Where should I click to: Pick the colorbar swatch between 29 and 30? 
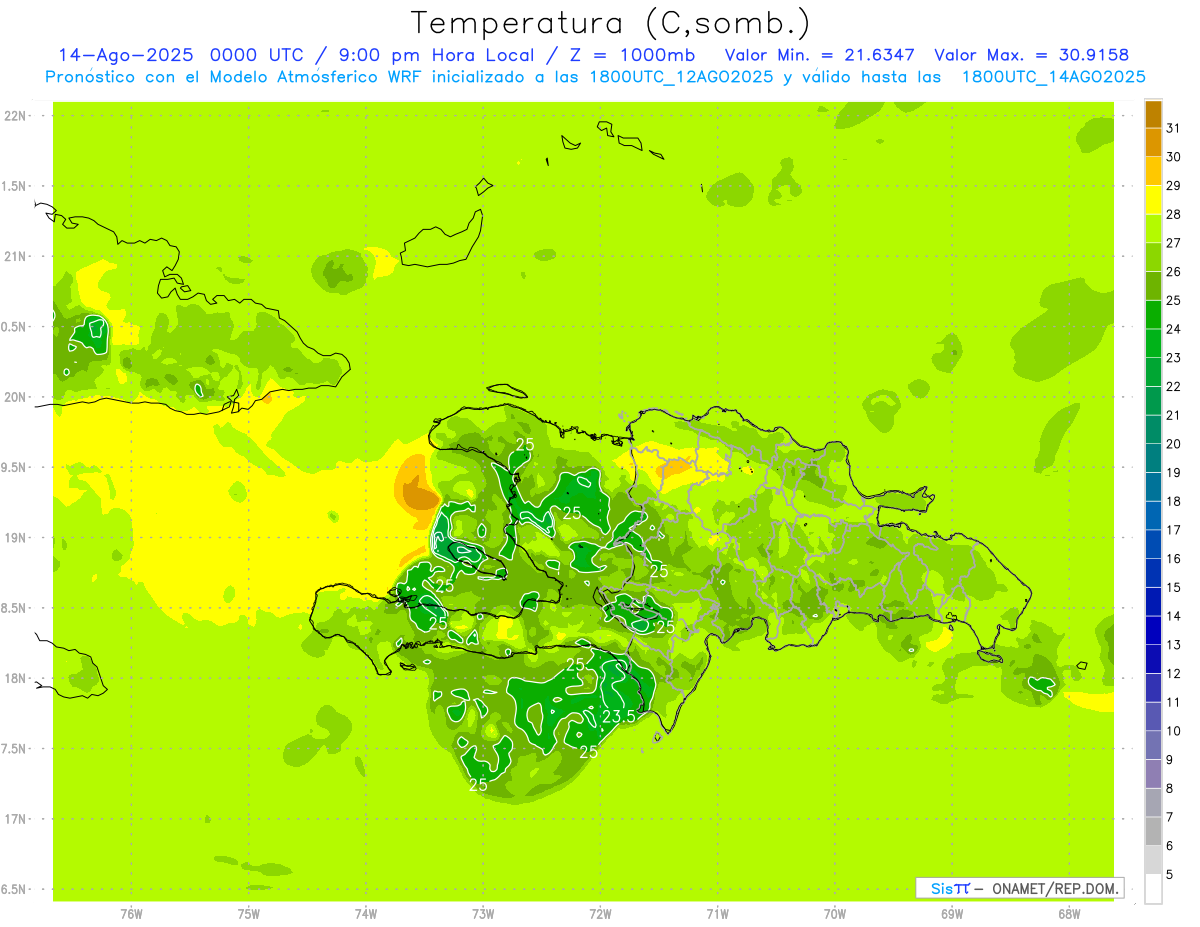(1153, 171)
